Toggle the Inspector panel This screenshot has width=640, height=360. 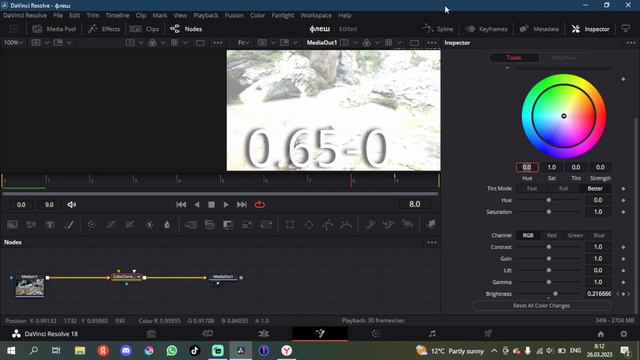[x=591, y=29]
